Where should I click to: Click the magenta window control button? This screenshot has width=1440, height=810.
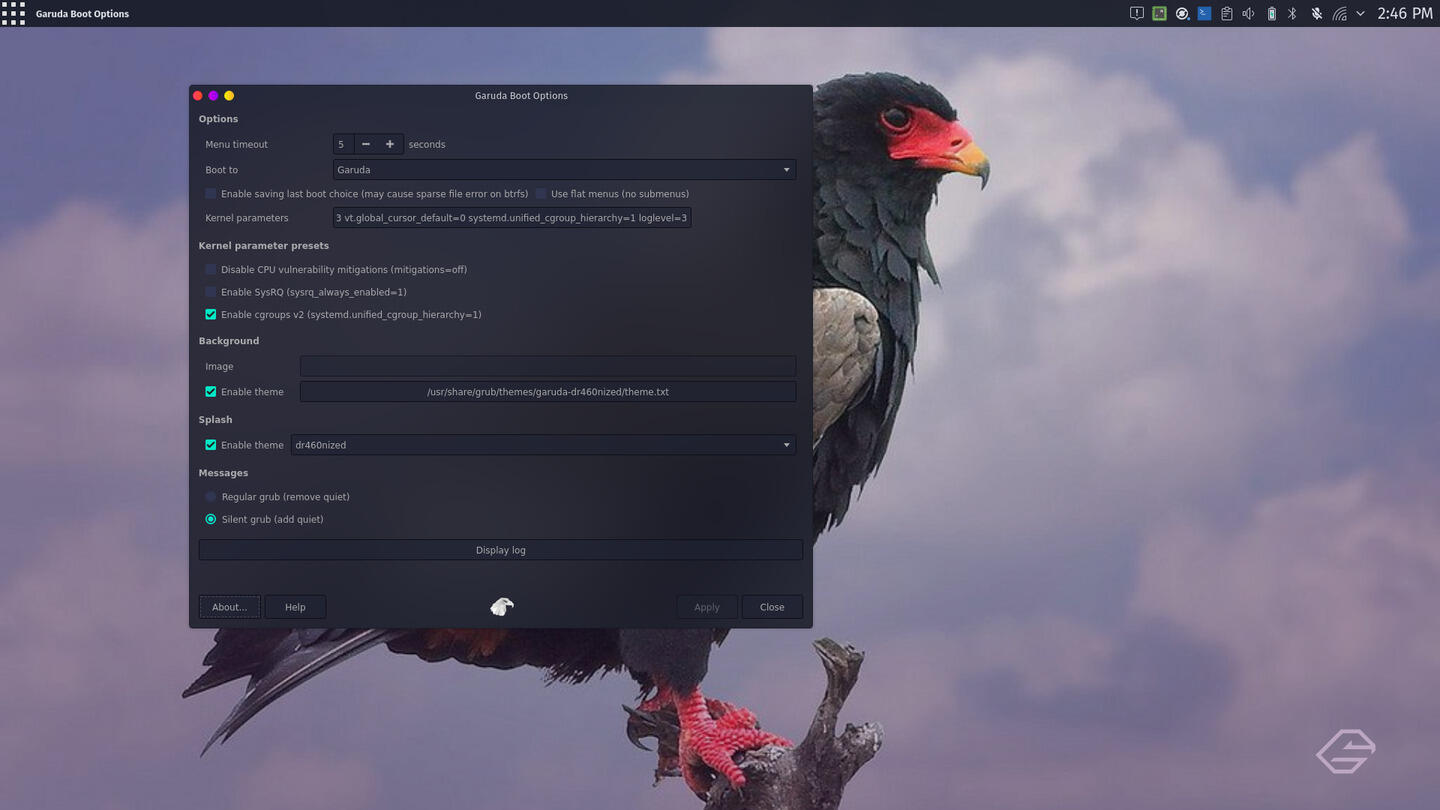tap(213, 95)
